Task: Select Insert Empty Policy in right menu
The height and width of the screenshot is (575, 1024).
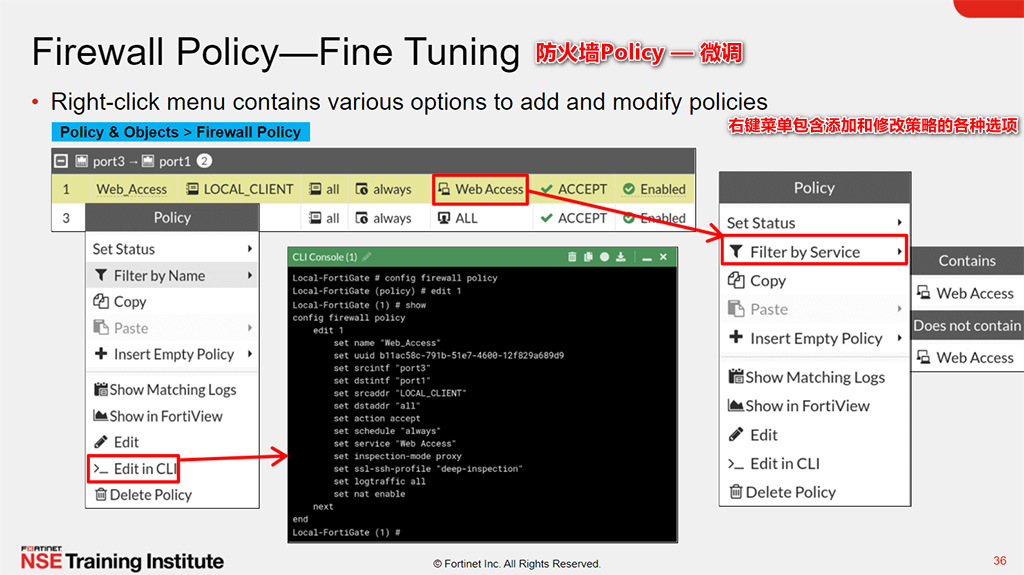Action: (814, 338)
